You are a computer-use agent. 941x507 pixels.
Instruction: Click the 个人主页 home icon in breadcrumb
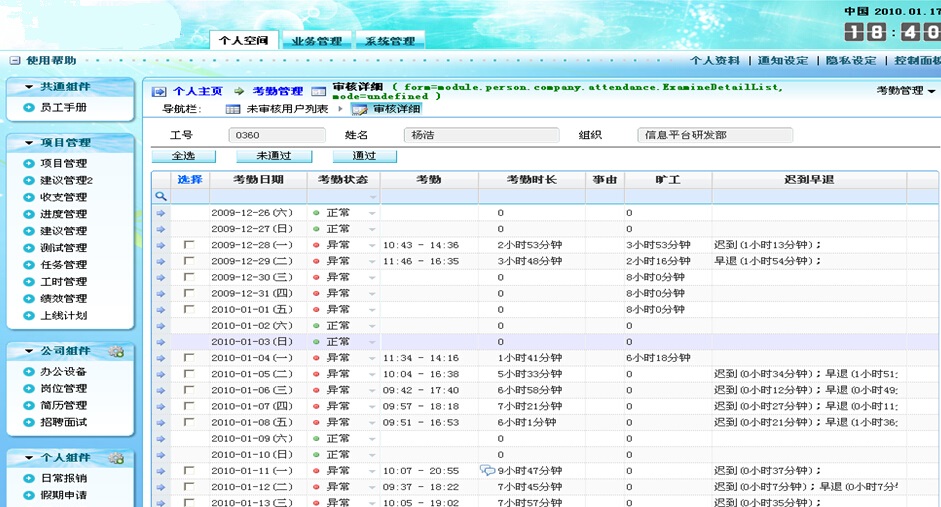click(159, 91)
